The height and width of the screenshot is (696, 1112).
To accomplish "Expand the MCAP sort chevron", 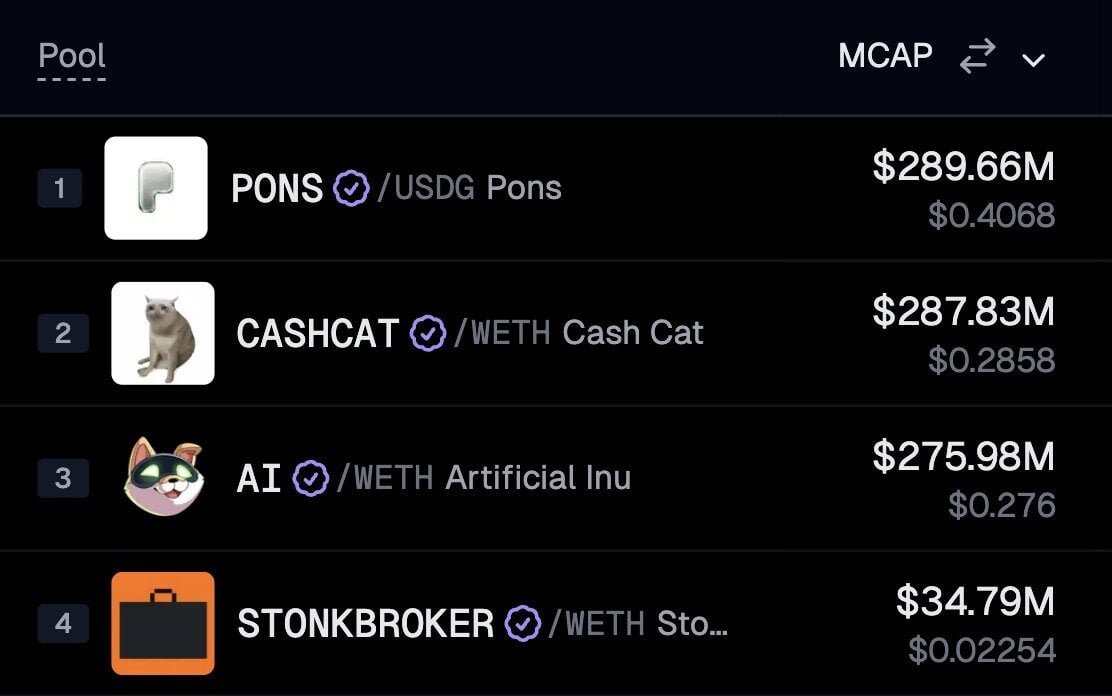I will click(x=1033, y=60).
